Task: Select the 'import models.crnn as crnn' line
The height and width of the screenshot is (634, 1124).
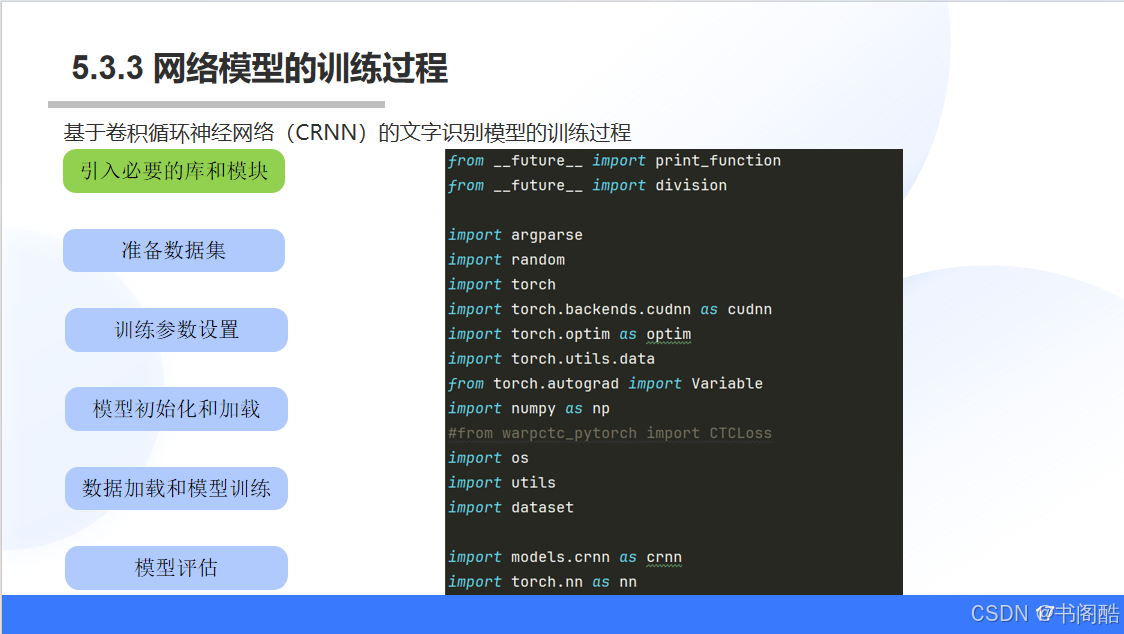Action: [x=565, y=557]
